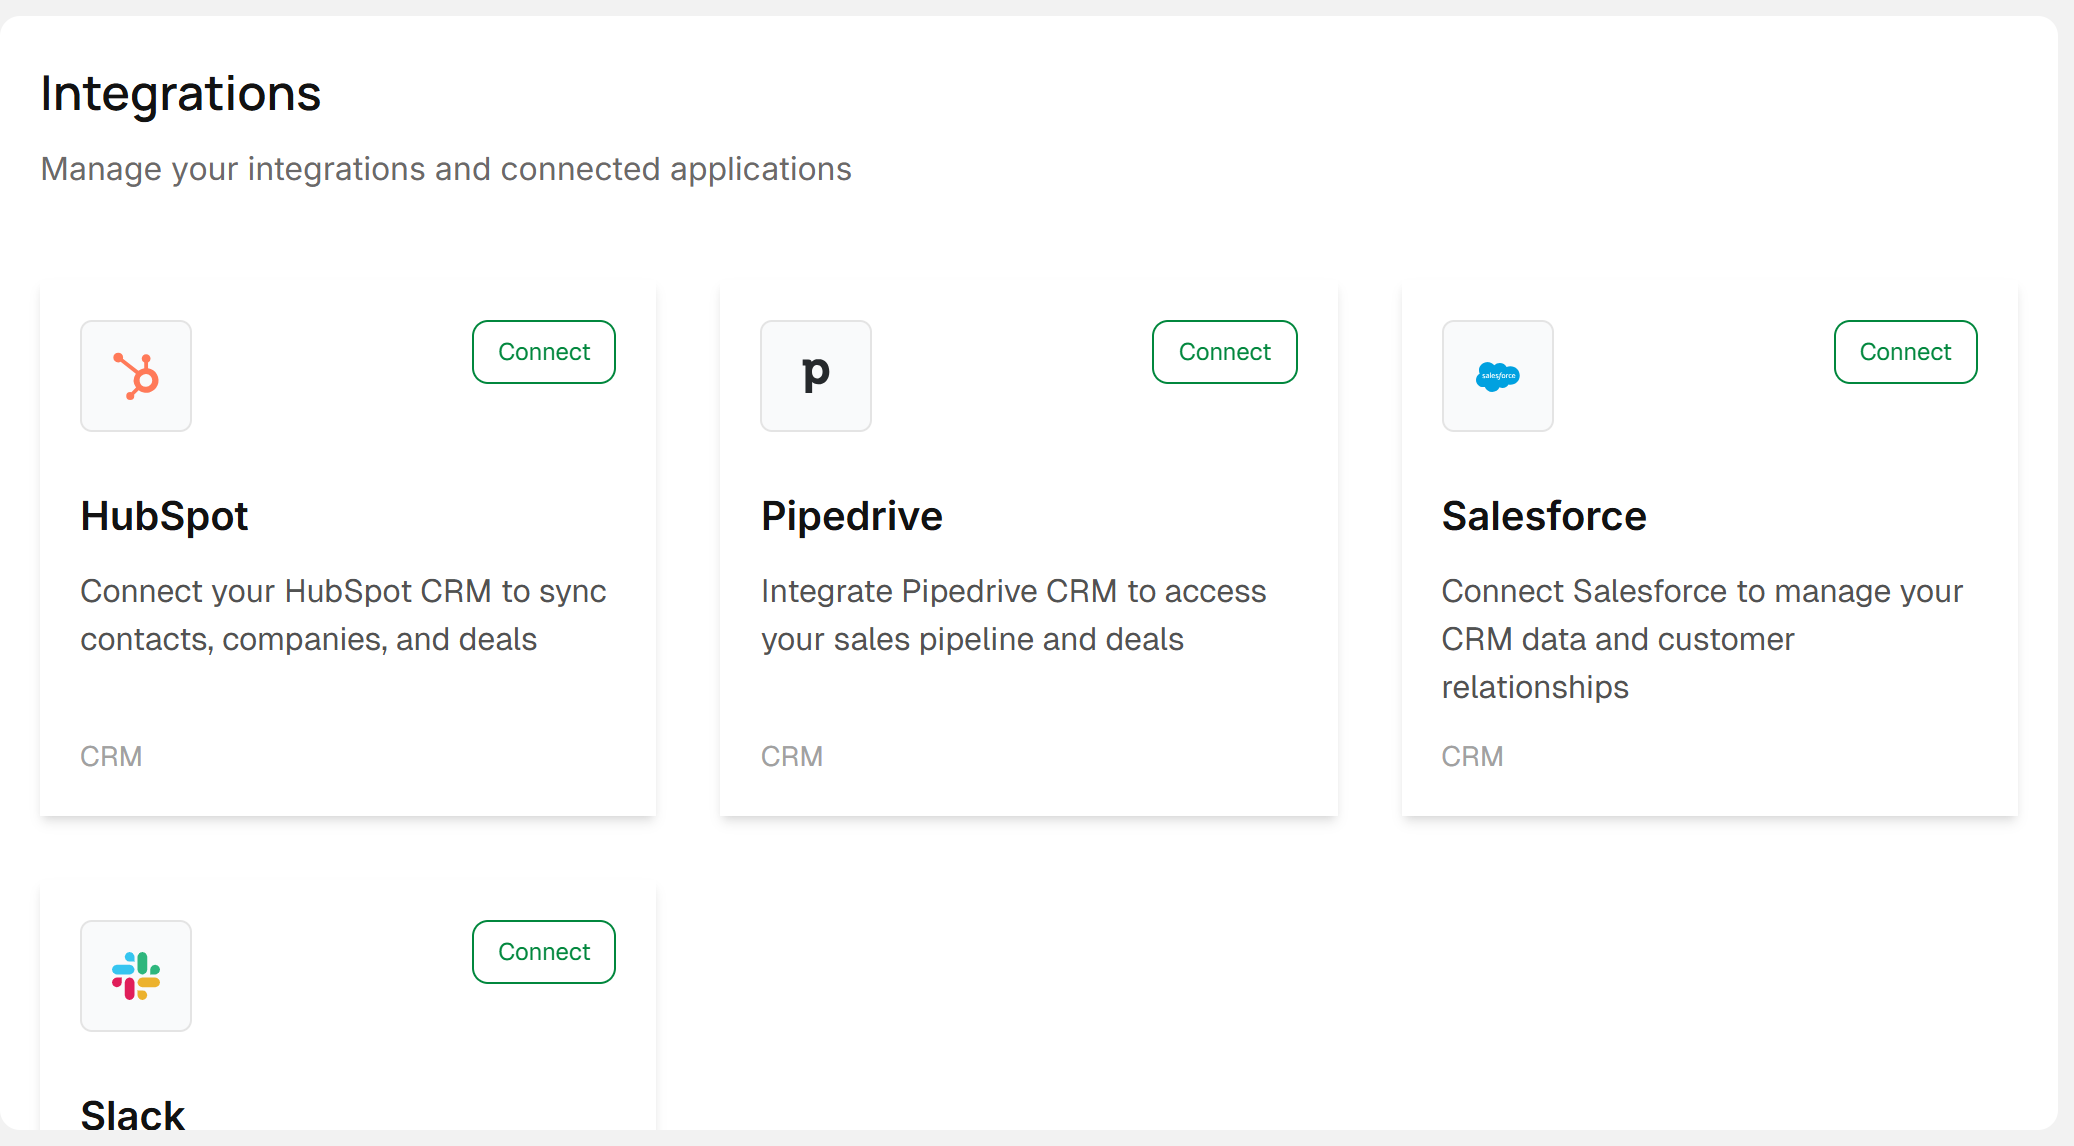Screen dimensions: 2074x1146
Task: Open the Salesforce card title
Action: 1544,516
